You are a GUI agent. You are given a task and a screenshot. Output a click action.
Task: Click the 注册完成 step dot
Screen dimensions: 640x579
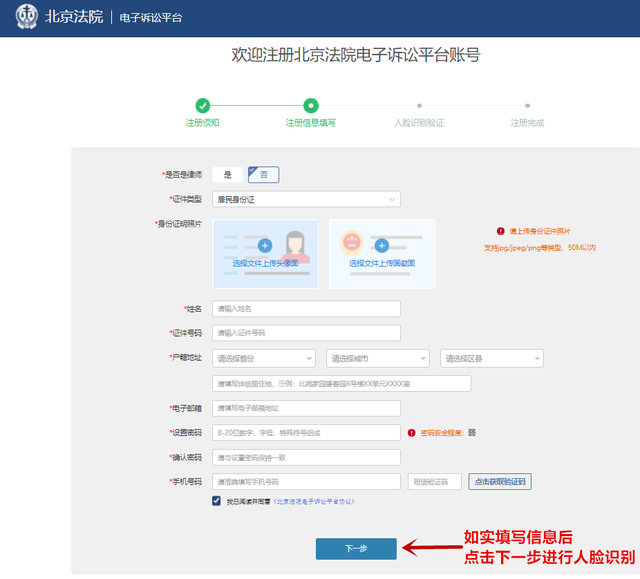527,106
